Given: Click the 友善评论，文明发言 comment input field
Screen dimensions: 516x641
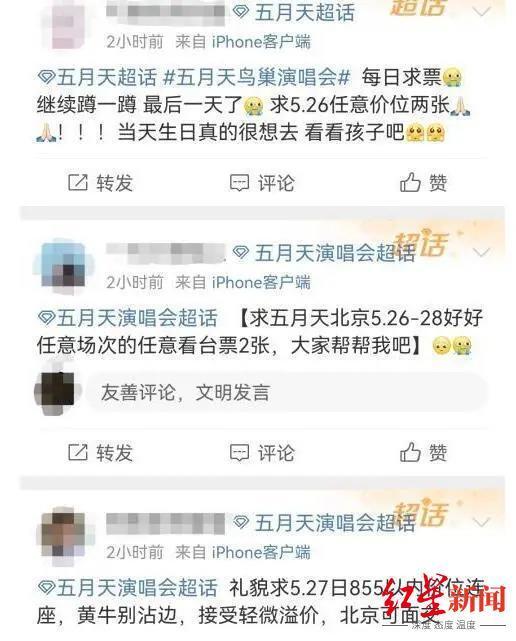Looking at the screenshot, I should [287, 392].
